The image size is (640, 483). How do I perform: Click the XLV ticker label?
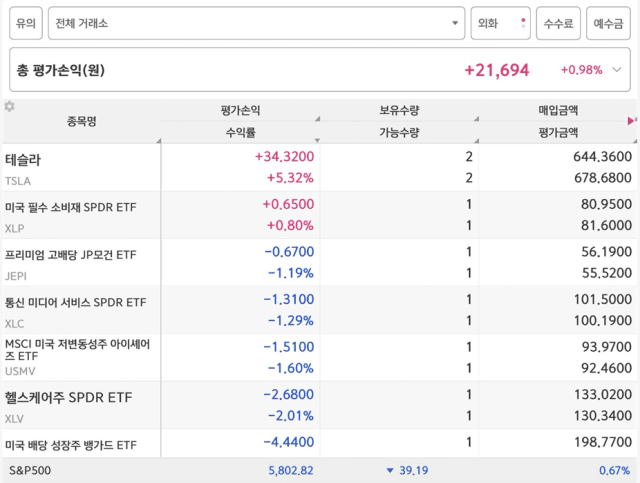point(14,418)
